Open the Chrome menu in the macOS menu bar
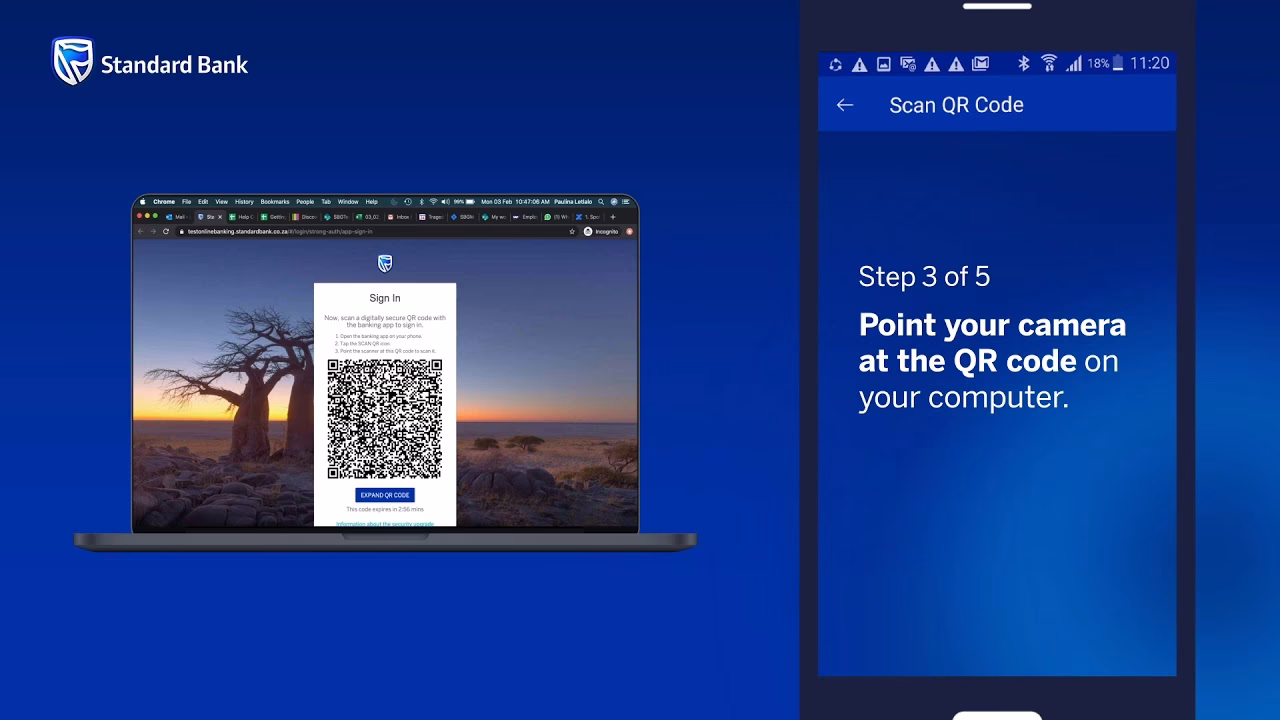This screenshot has width=1280, height=720. 164,202
